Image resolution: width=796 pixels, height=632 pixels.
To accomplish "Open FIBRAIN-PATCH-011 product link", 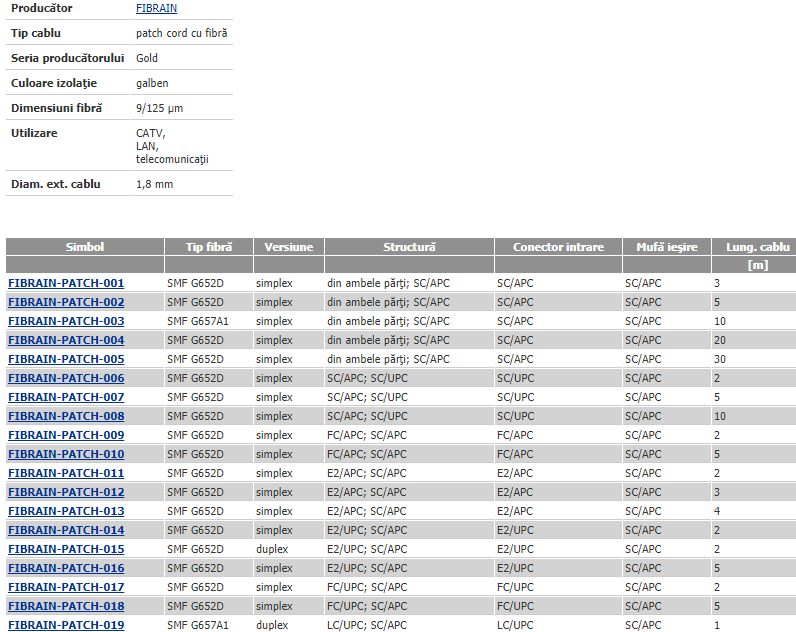I will point(66,473).
